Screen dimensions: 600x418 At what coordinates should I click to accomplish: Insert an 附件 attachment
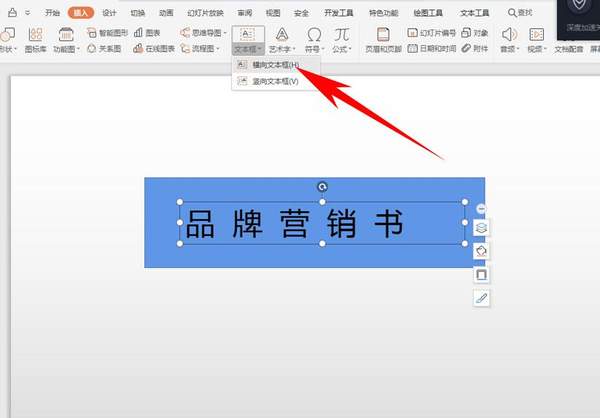click(475, 49)
